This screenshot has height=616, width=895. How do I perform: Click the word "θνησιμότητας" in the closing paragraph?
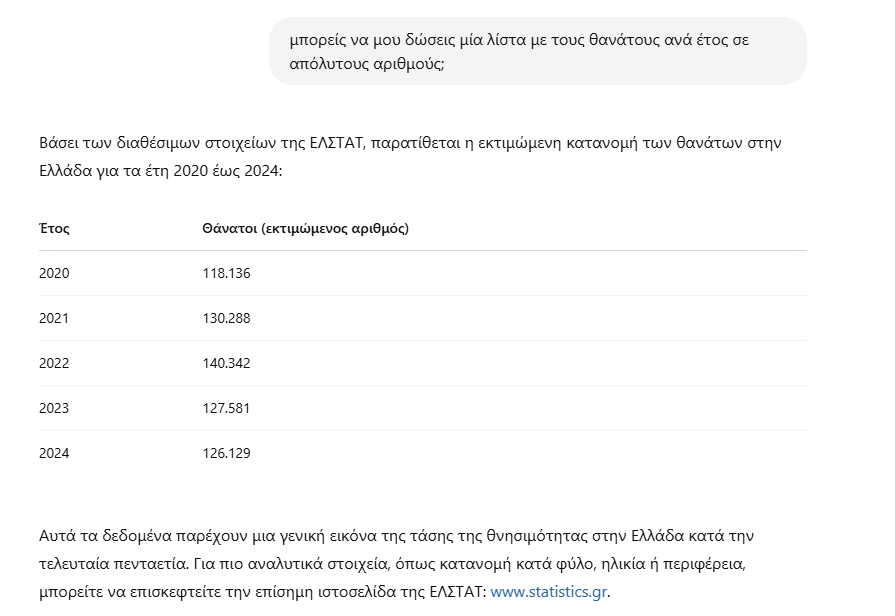[494, 536]
